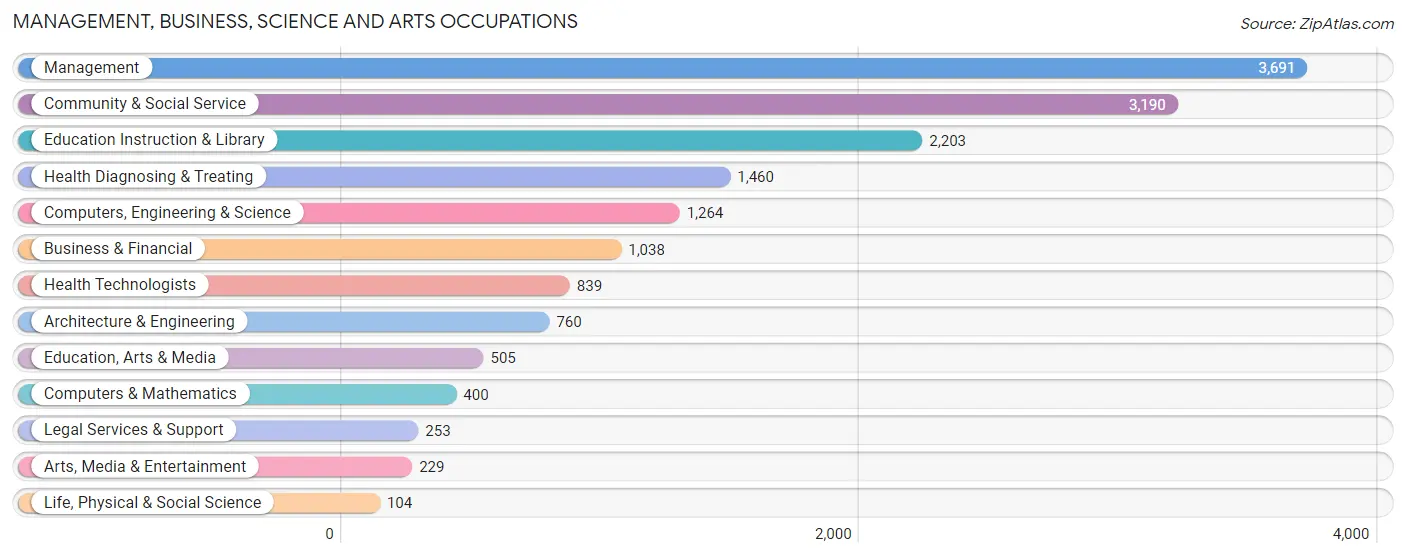This screenshot has width=1406, height=558.
Task: Select Health Diagnosing & Treating bar
Action: 375,177
